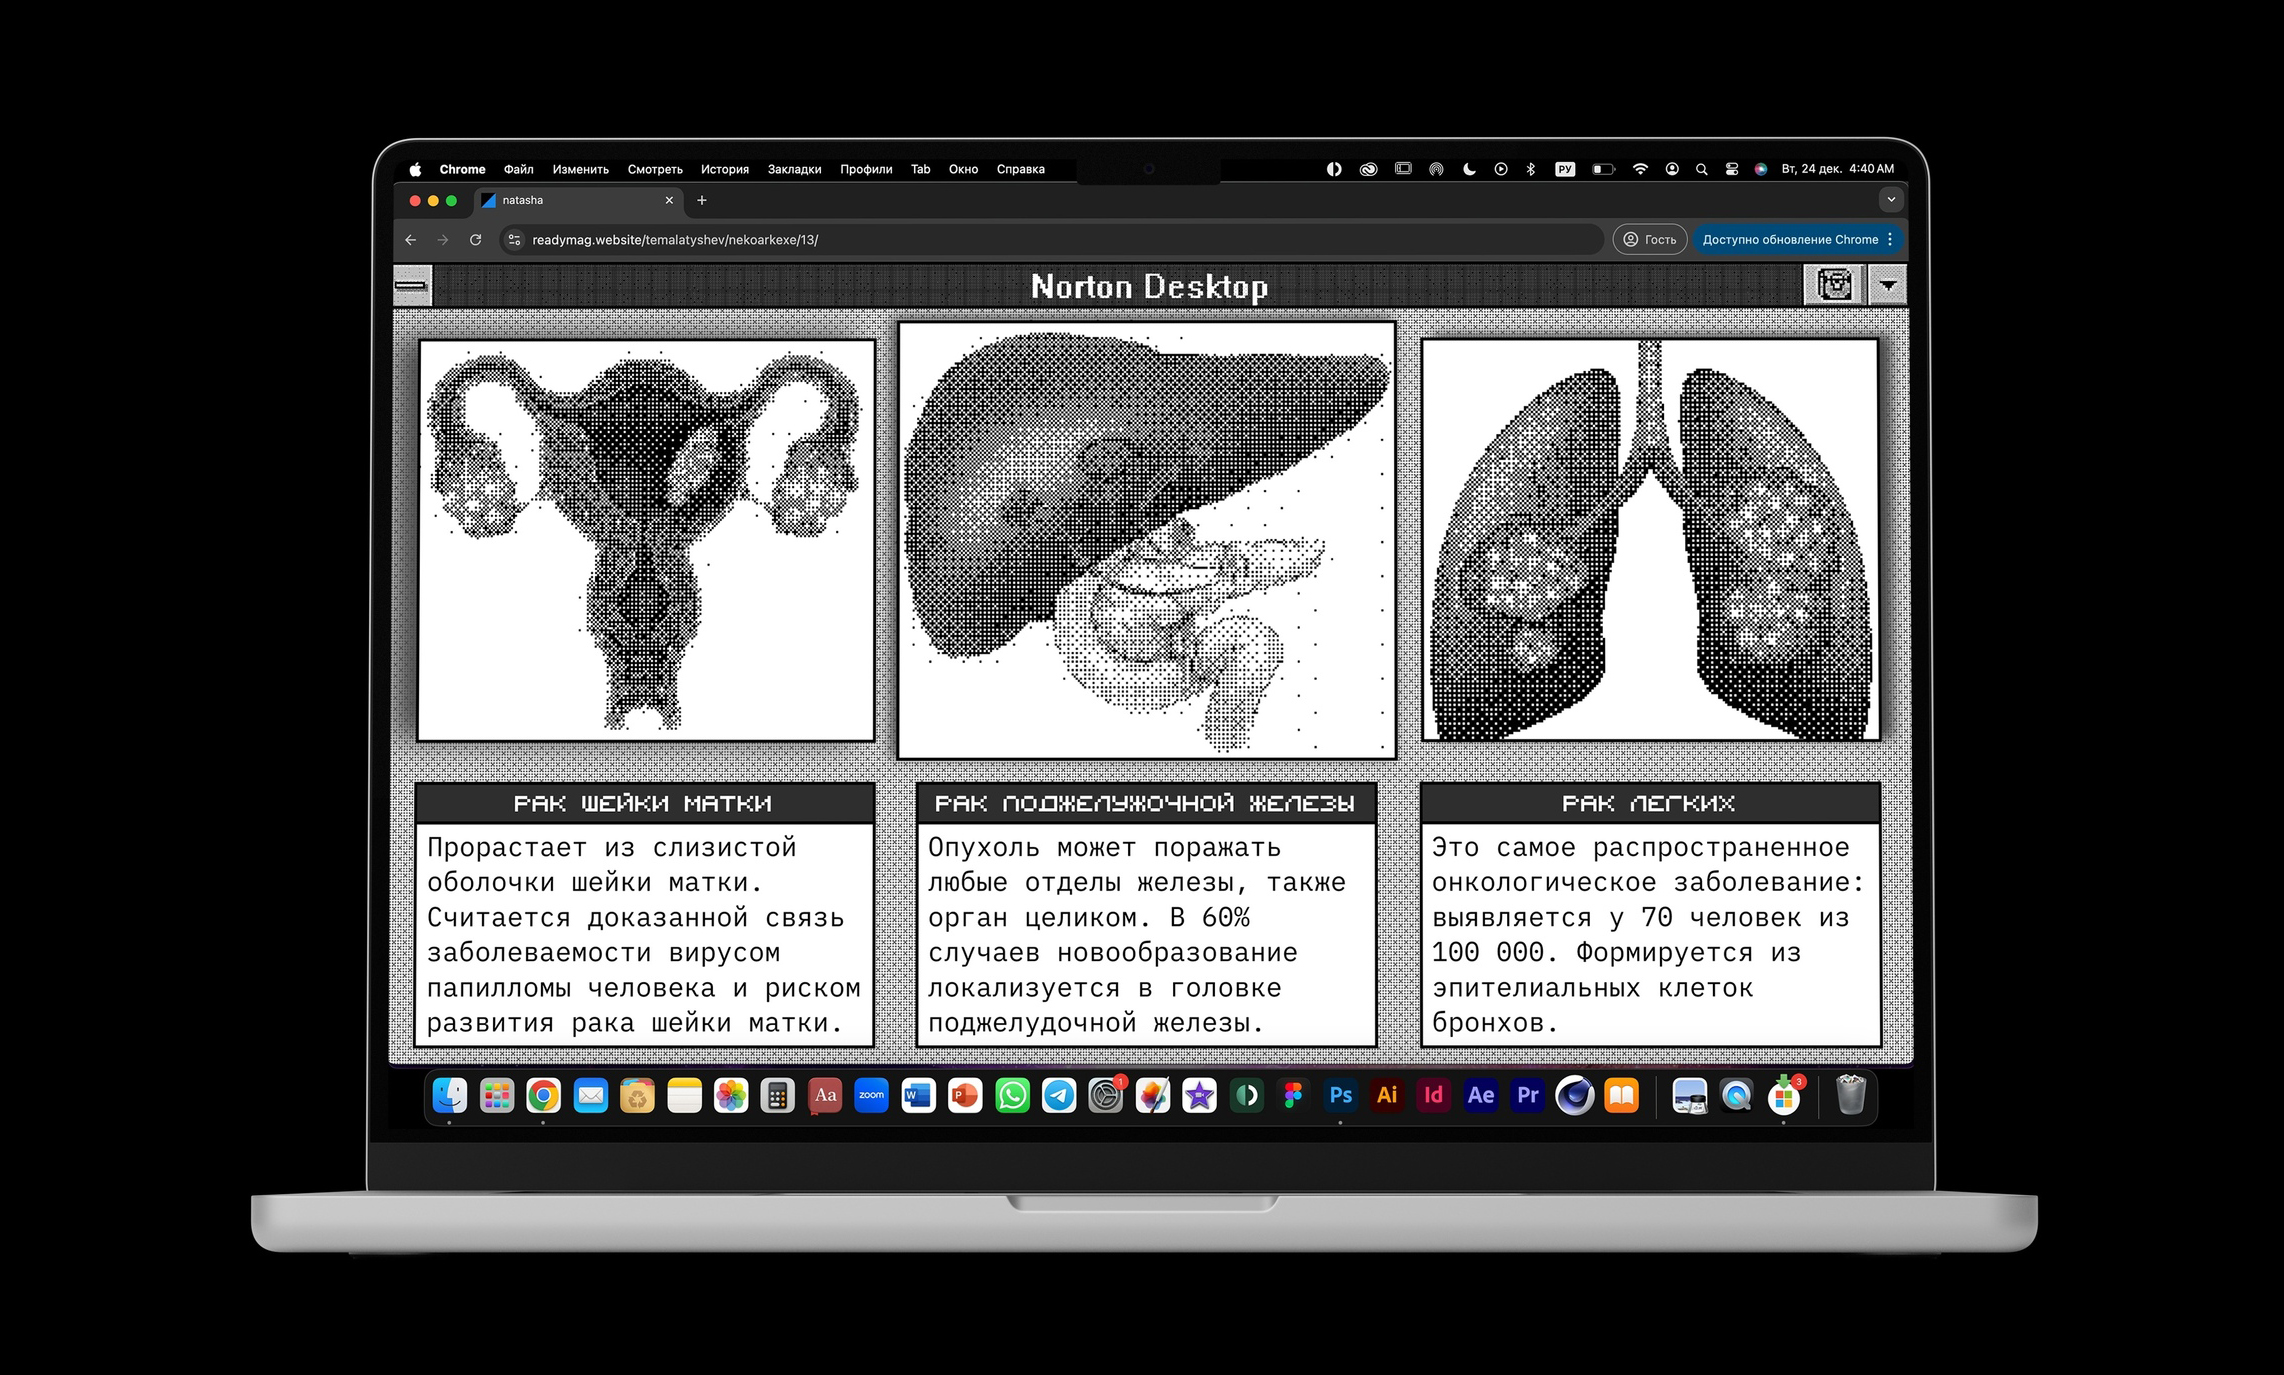The width and height of the screenshot is (2284, 1375).
Task: Toggle Wi-Fi from the menu bar icon
Action: point(1640,169)
